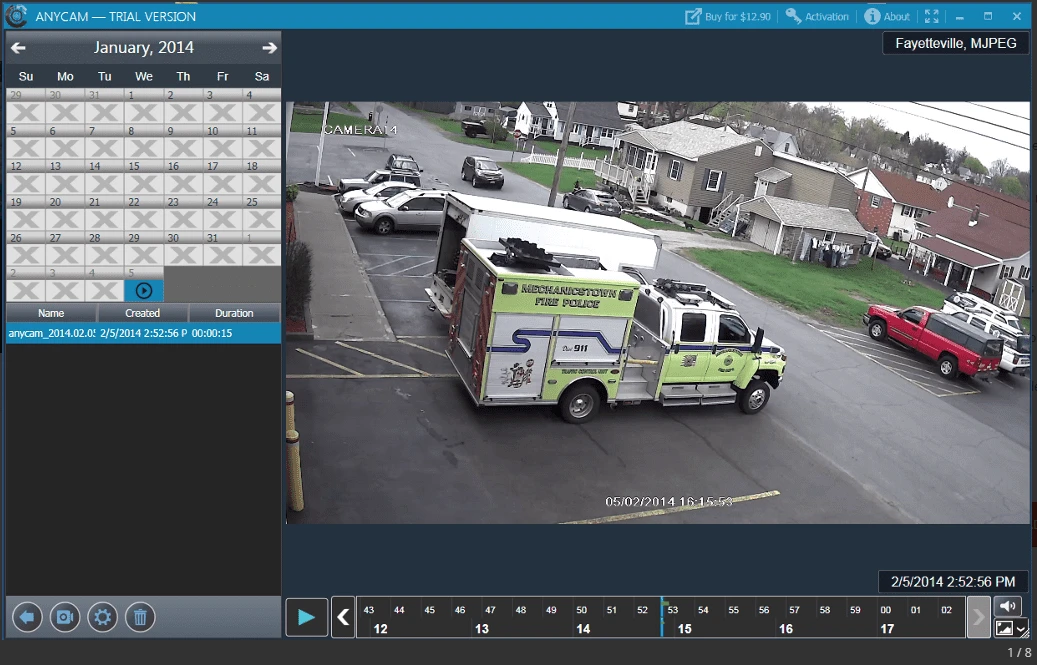Move timeline backward with left chevron

343,617
